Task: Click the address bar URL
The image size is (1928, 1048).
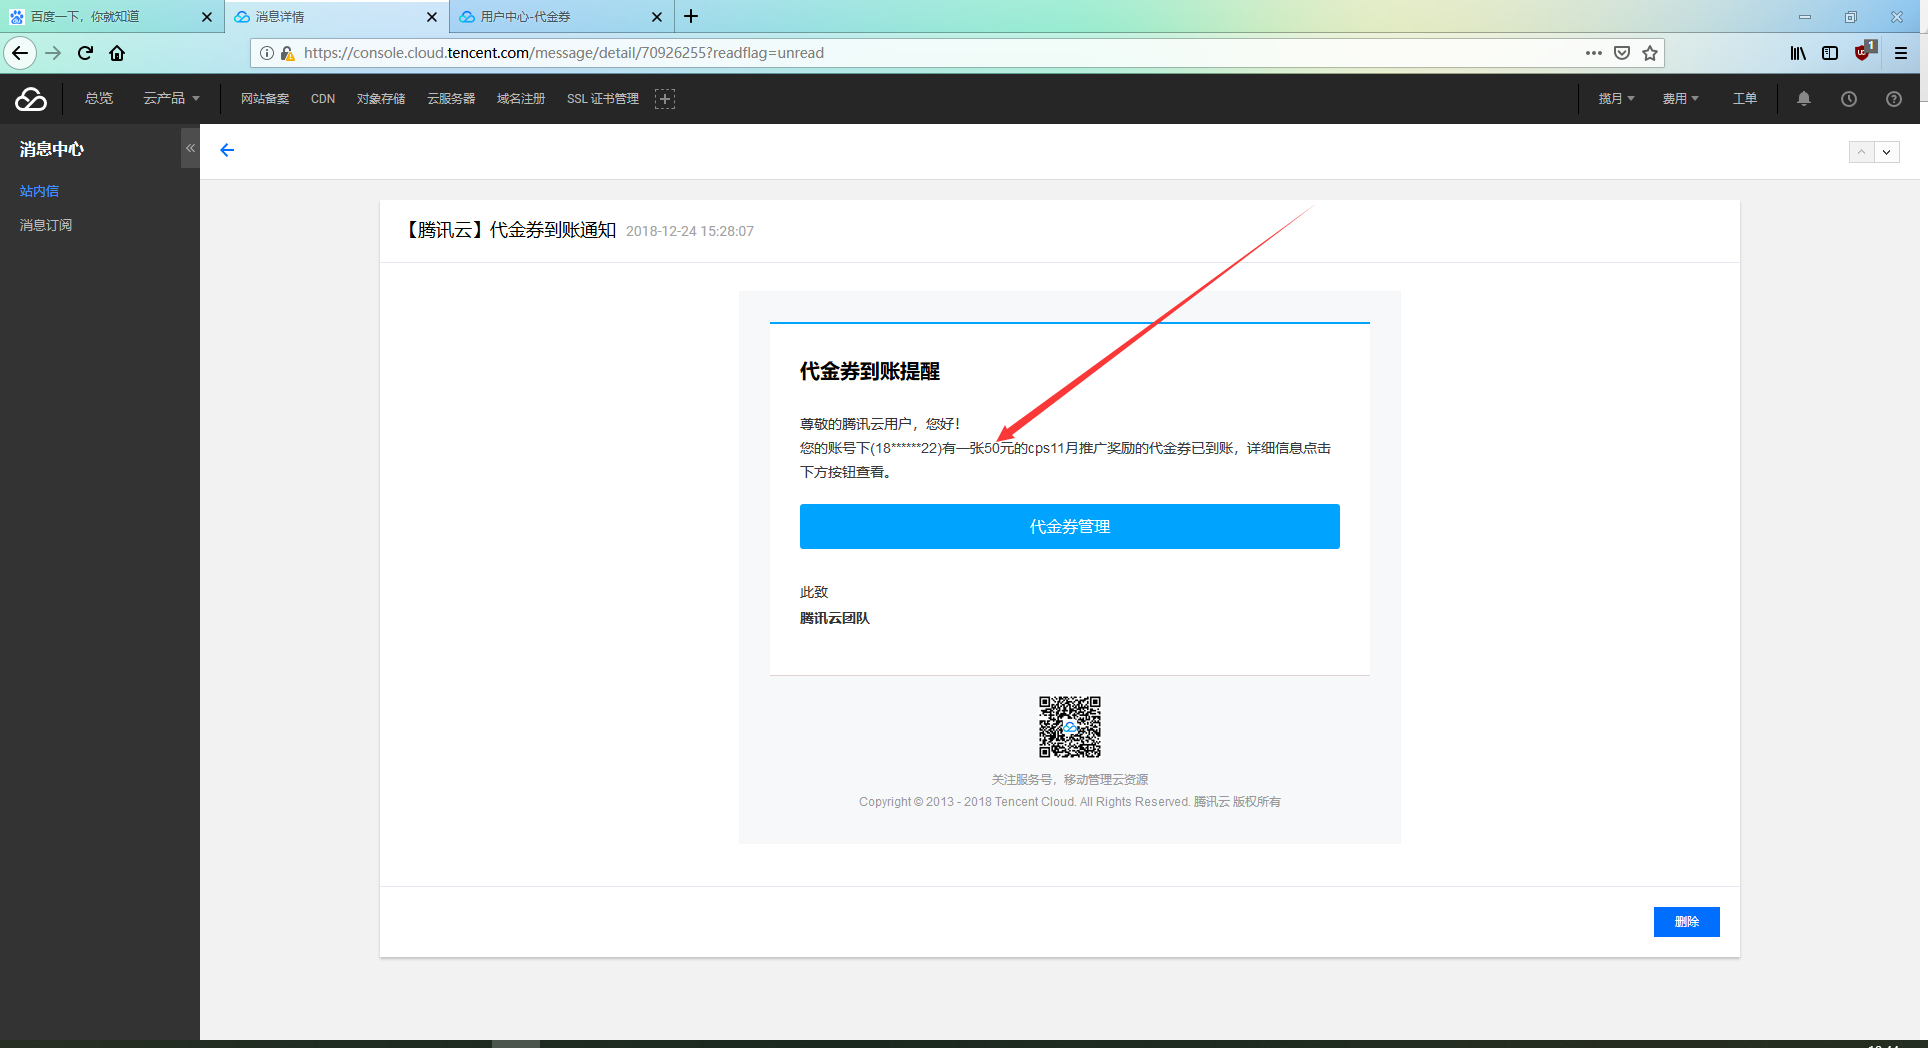Action: (564, 53)
